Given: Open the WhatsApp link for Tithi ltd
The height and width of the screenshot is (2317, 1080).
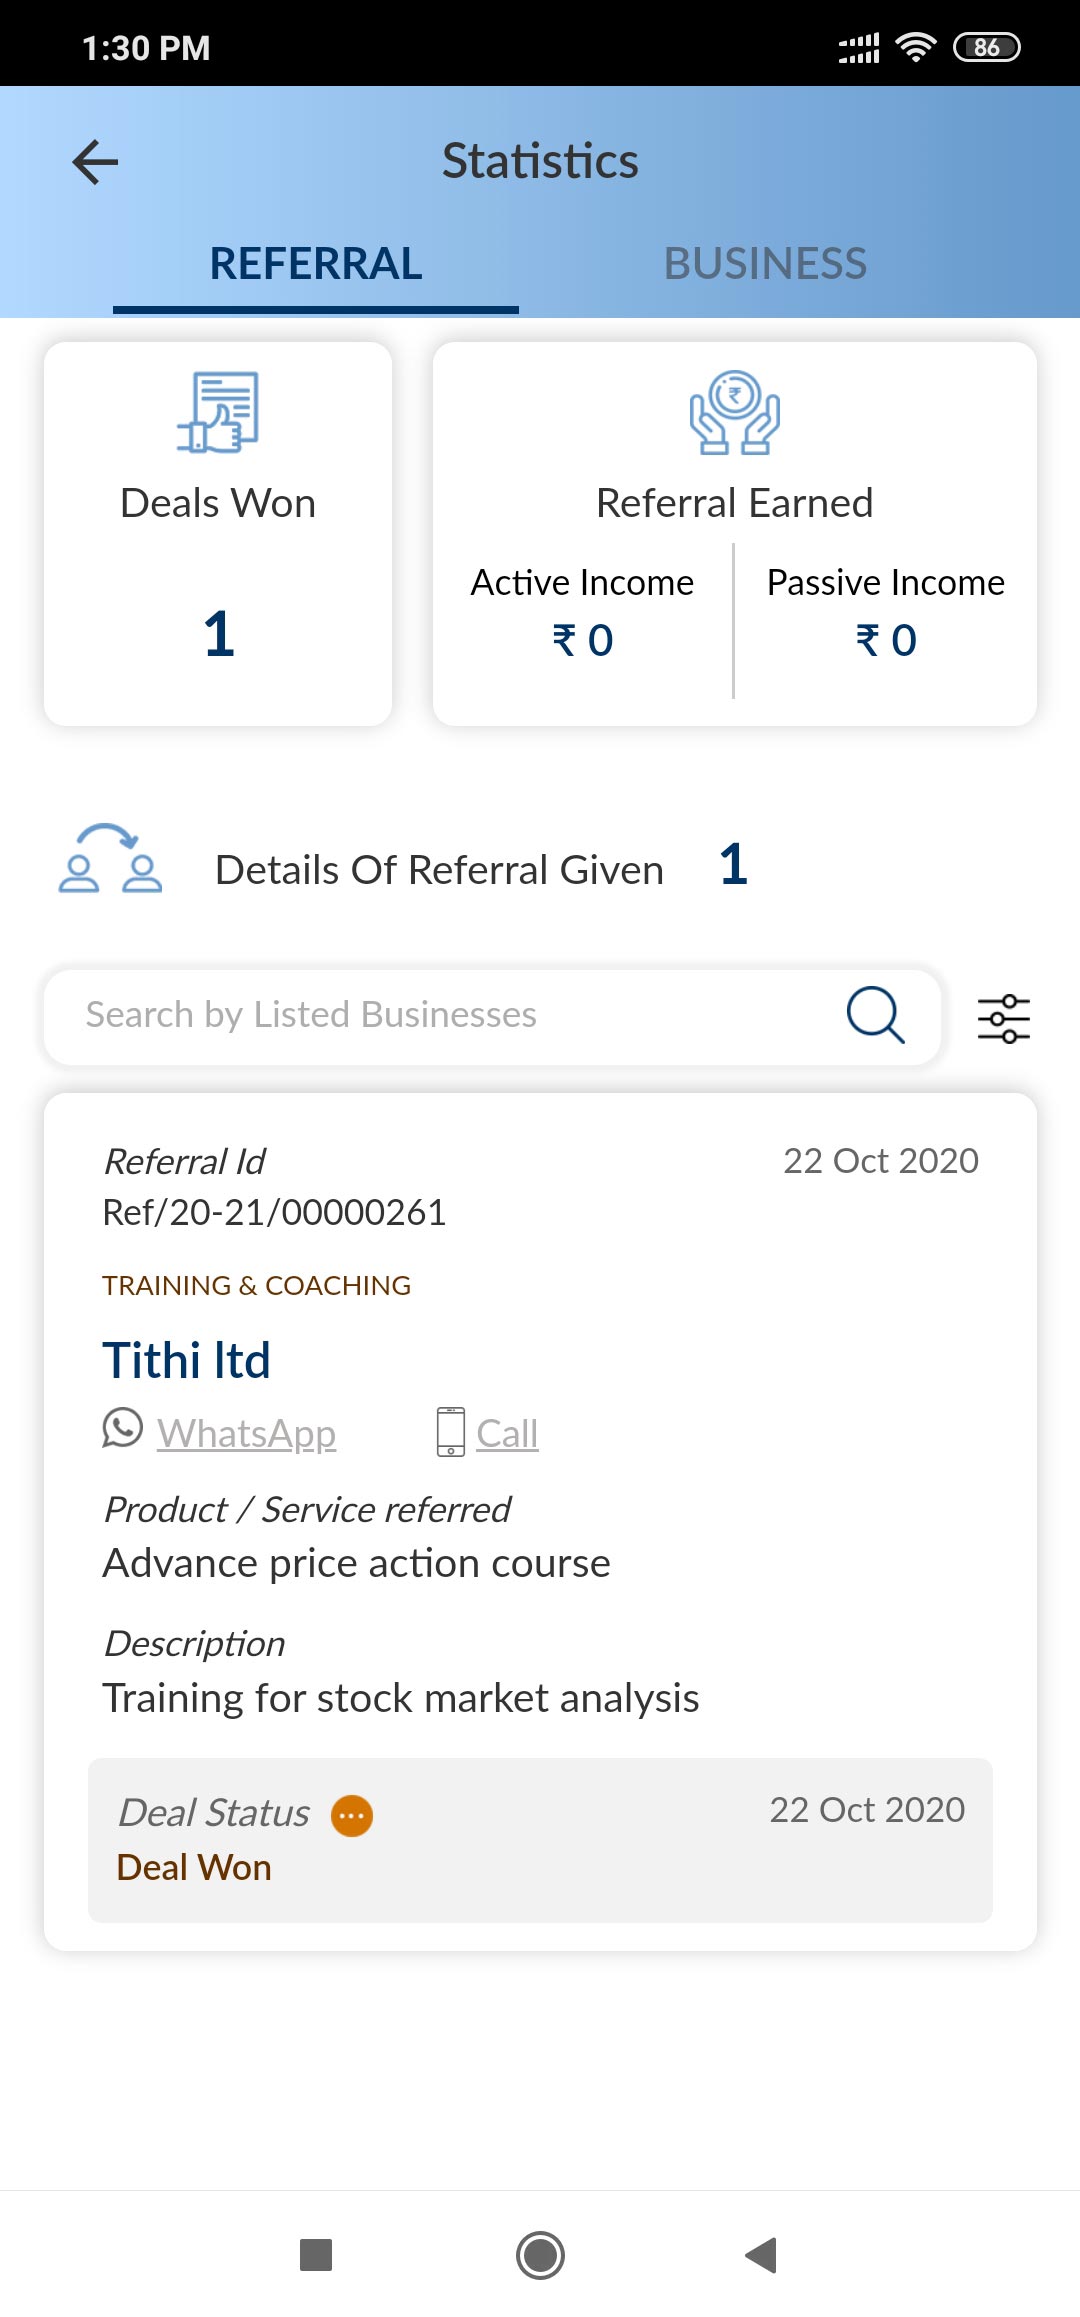Looking at the screenshot, I should click(x=246, y=1433).
